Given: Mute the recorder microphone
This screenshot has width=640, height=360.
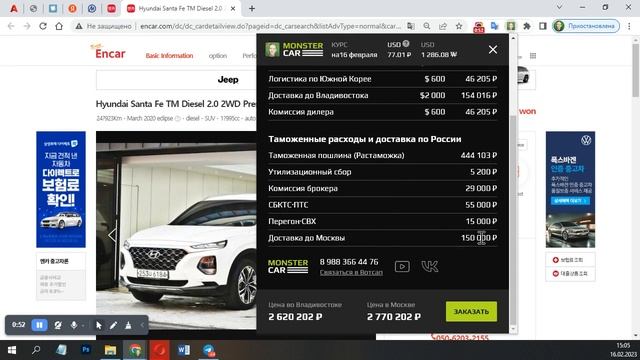Looking at the screenshot, I should click(x=74, y=325).
